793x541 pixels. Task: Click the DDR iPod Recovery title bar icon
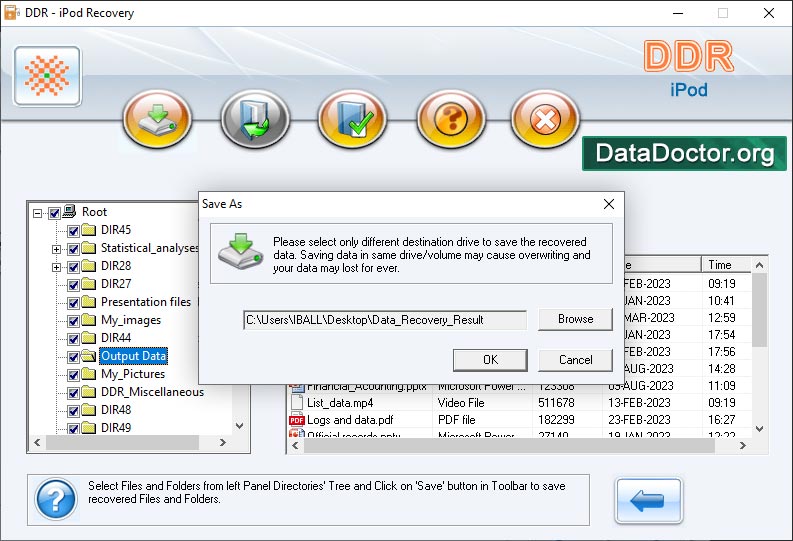pos(11,13)
